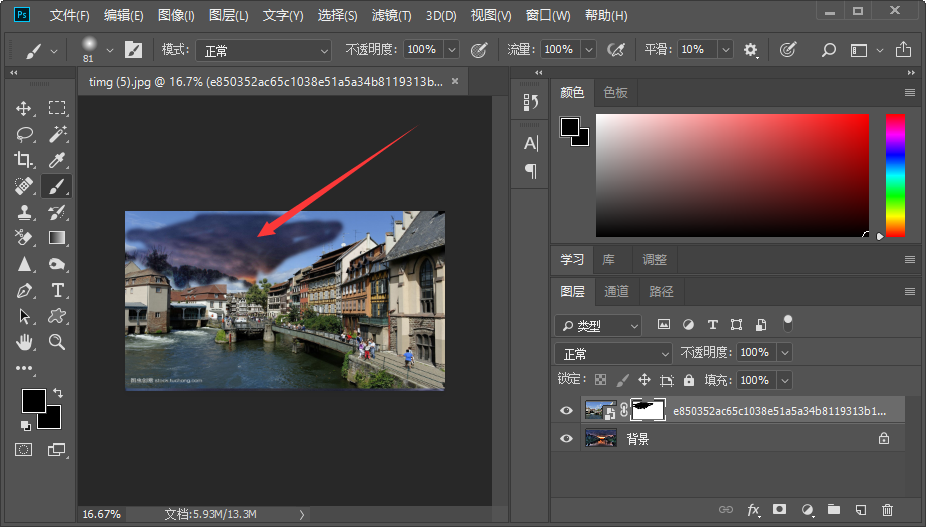The width and height of the screenshot is (926, 527).
Task: Add a layer mask using bottom icon
Action: pyautogui.click(x=779, y=510)
